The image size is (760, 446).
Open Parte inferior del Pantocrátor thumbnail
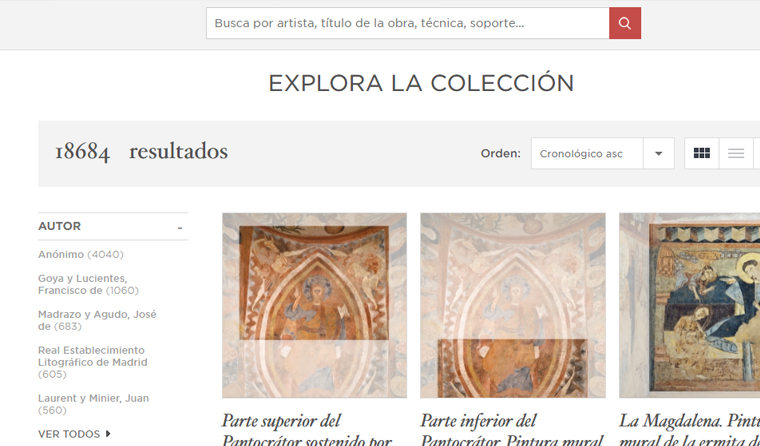click(x=513, y=305)
